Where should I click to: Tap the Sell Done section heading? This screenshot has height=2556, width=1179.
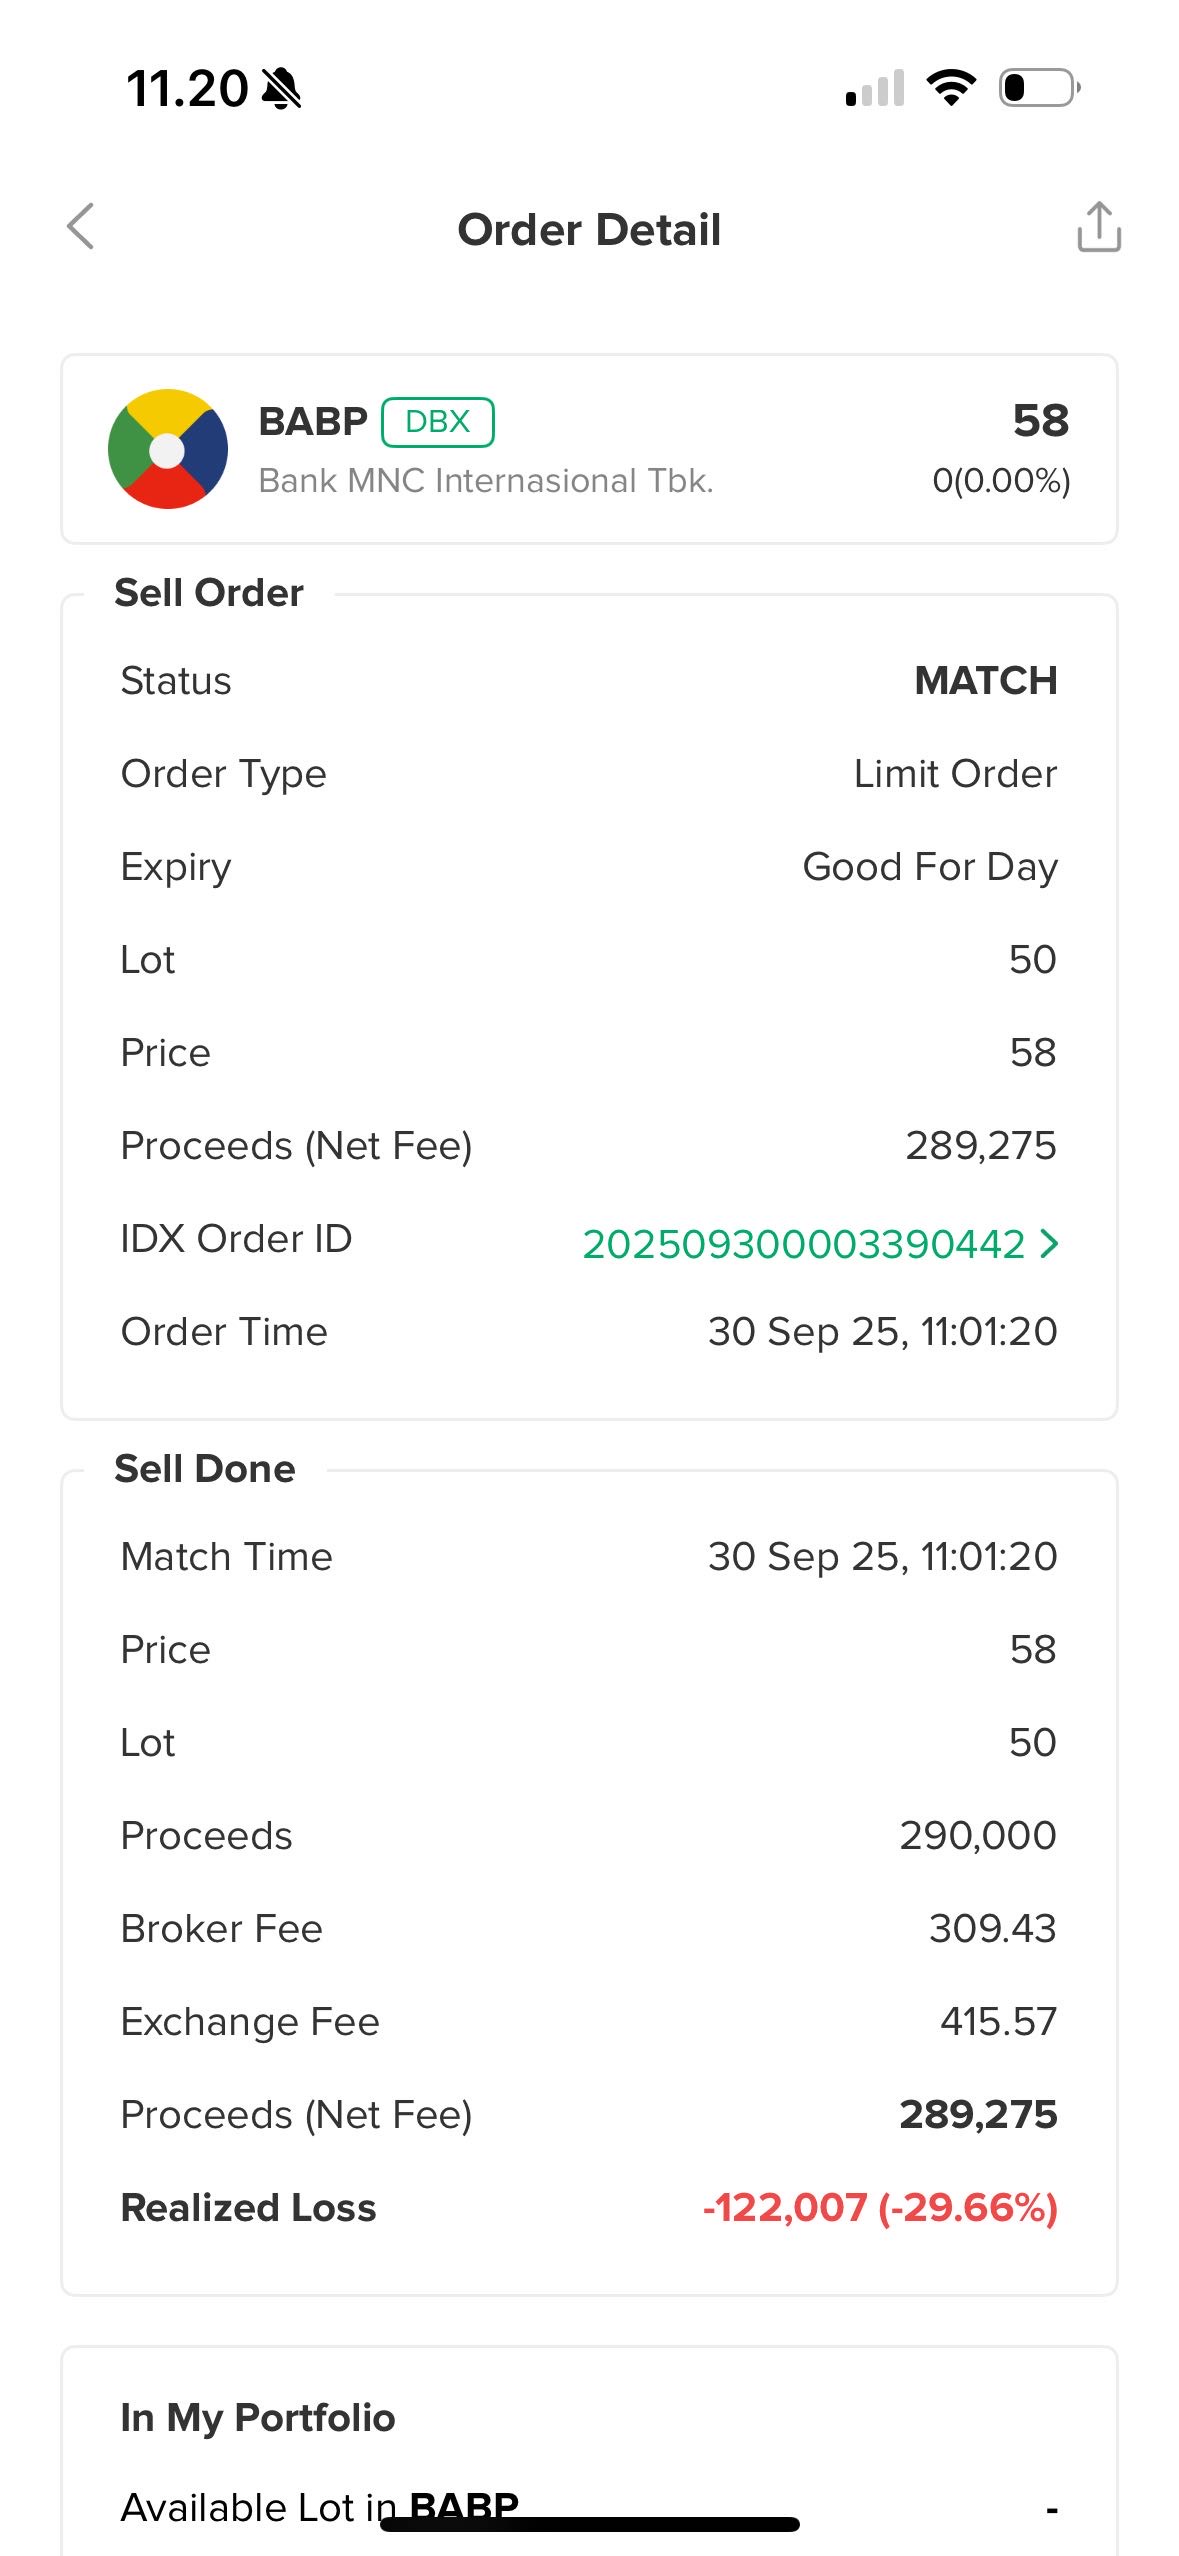[x=205, y=1469]
